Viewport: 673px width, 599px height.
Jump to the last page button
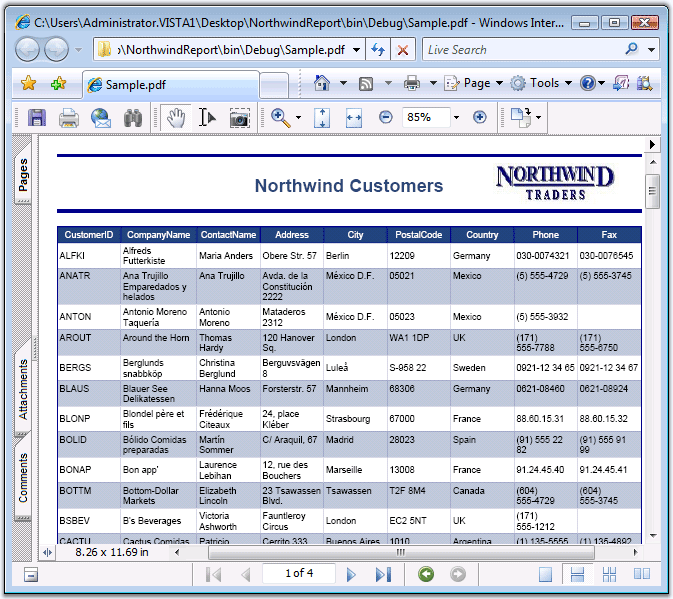[382, 574]
